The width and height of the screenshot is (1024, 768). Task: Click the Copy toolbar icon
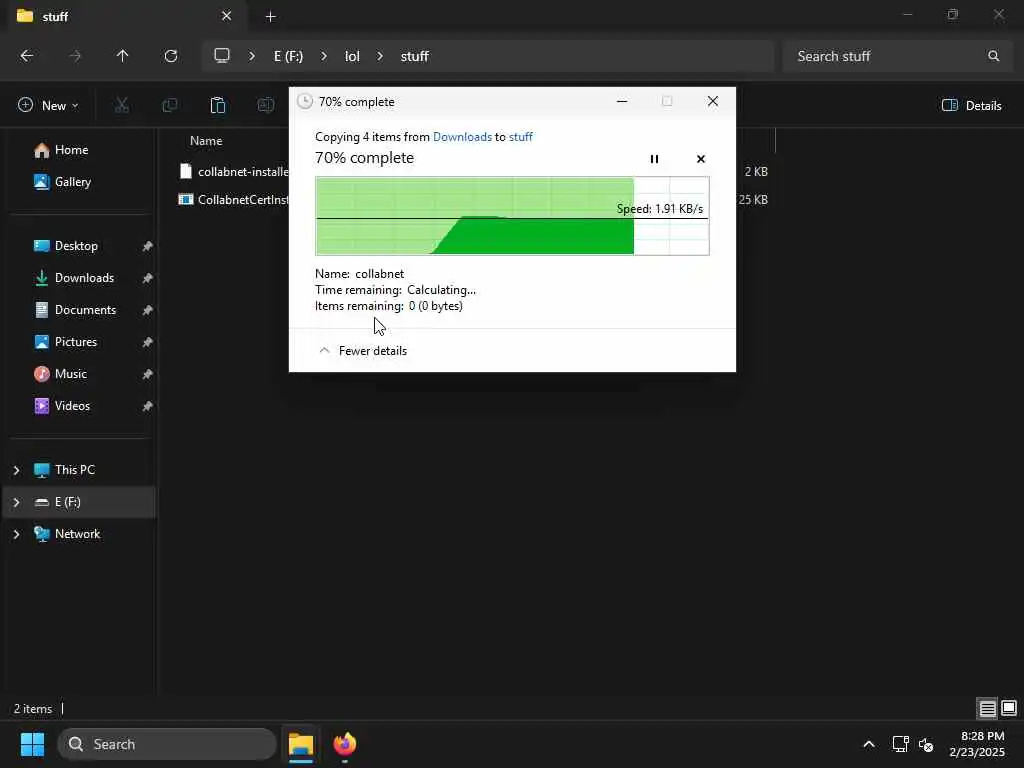pyautogui.click(x=170, y=105)
